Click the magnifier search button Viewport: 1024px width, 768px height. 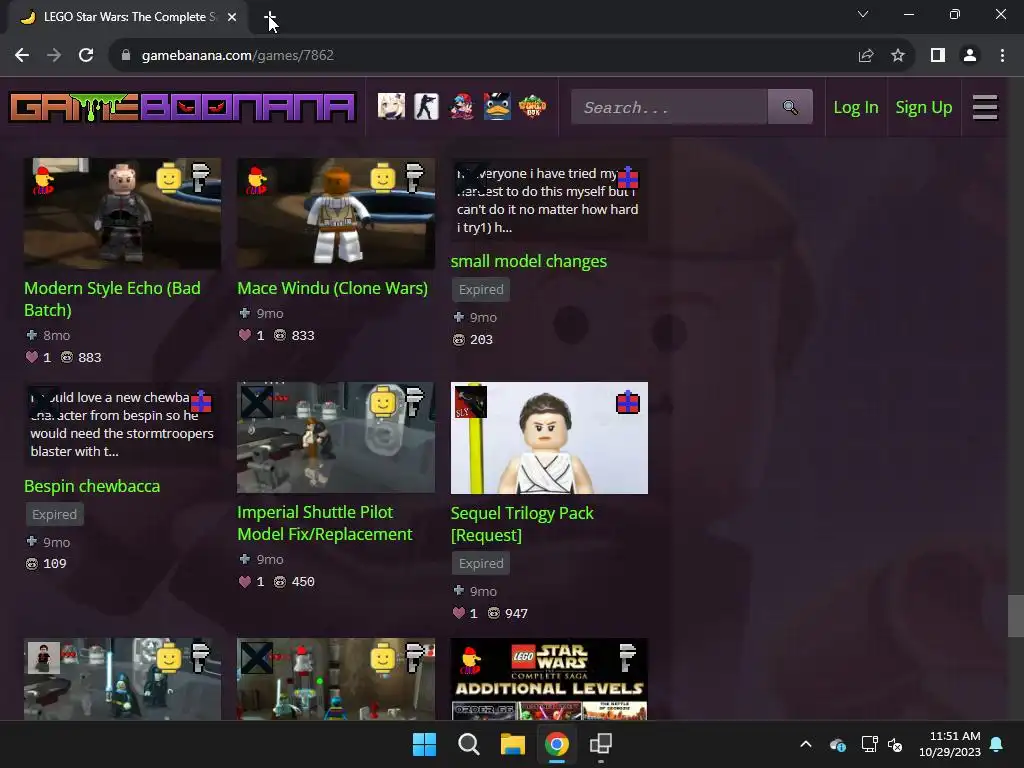[x=790, y=106]
